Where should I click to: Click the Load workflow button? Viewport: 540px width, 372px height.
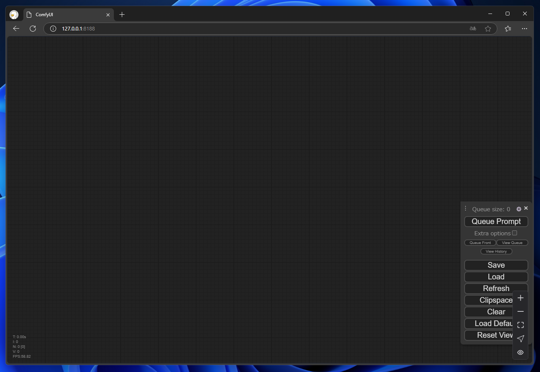coord(496,277)
